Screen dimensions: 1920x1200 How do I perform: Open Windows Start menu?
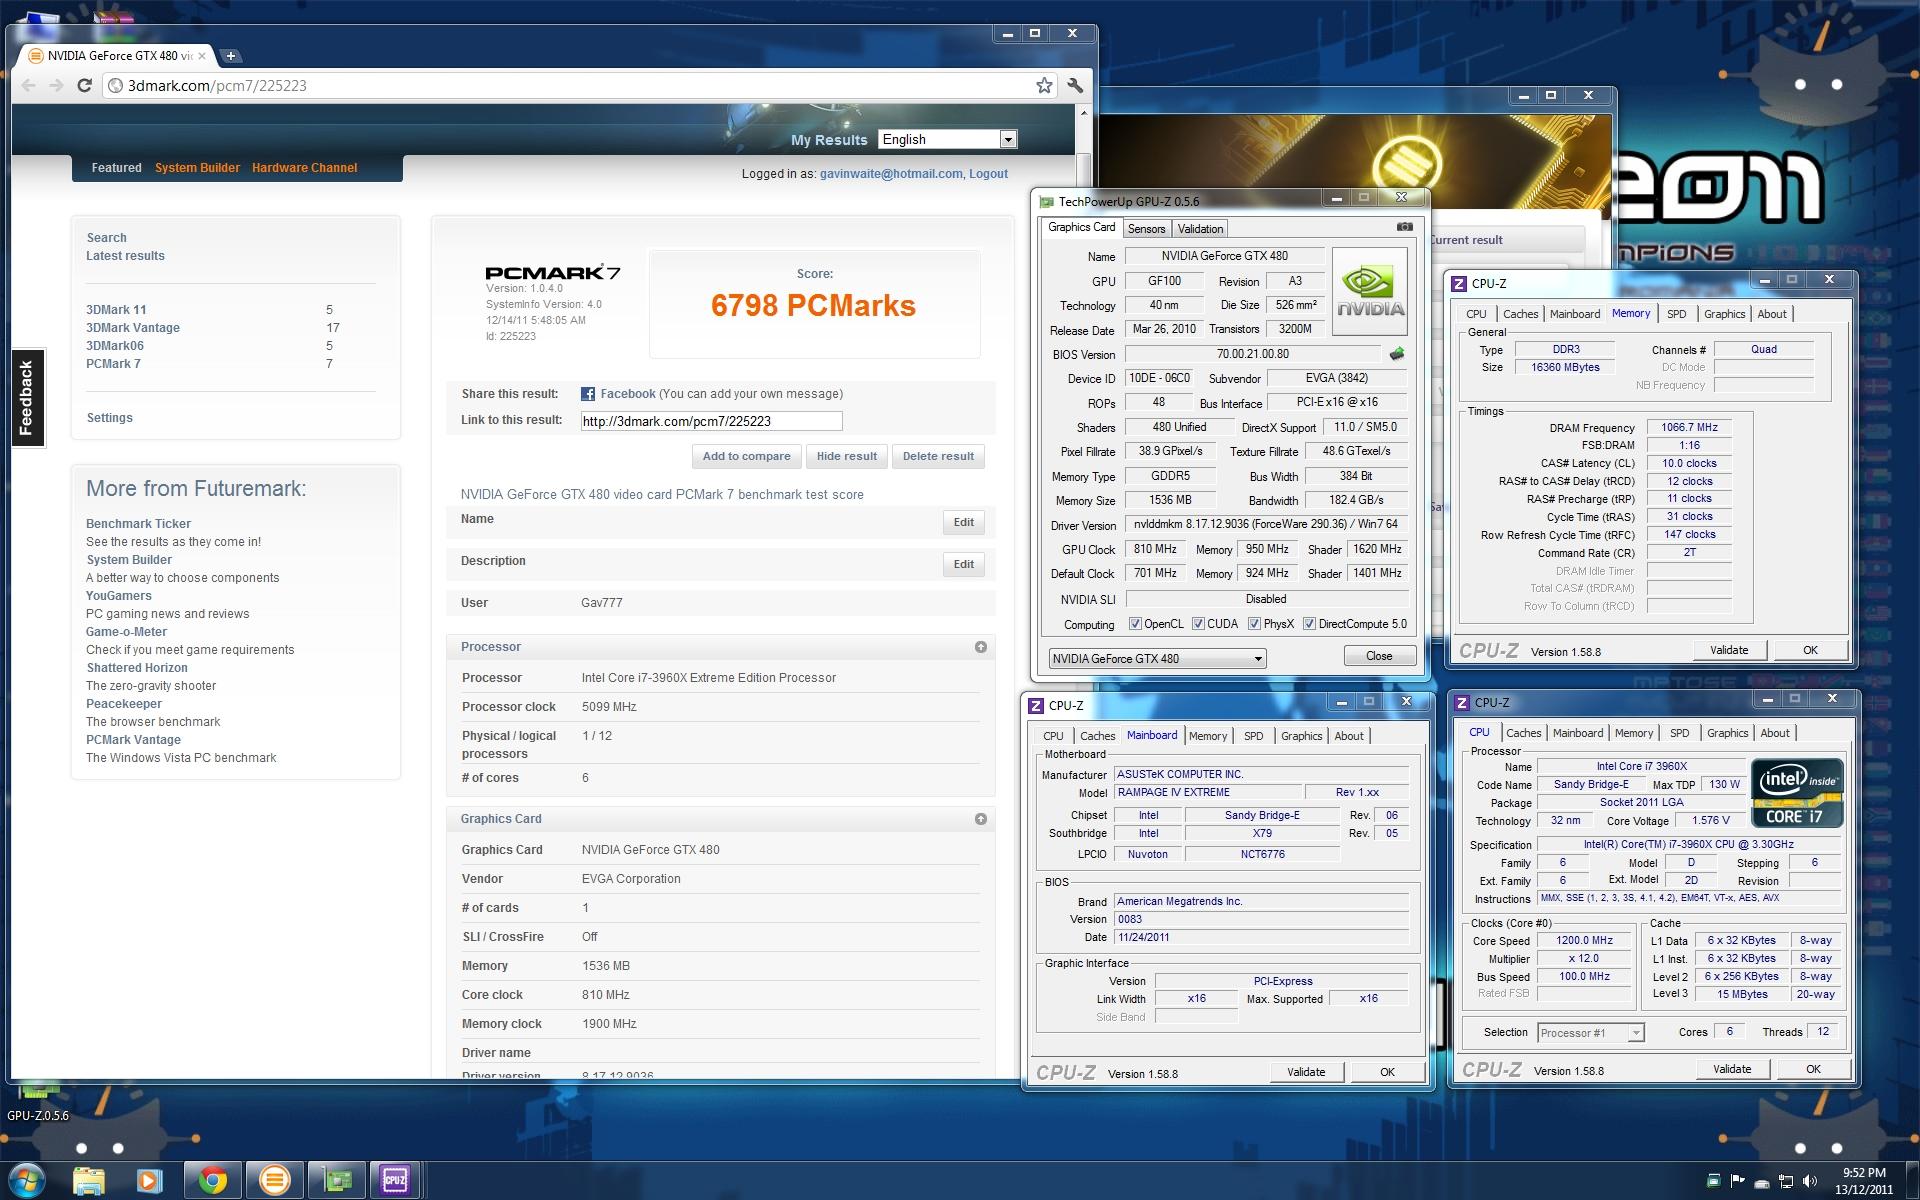click(26, 1181)
